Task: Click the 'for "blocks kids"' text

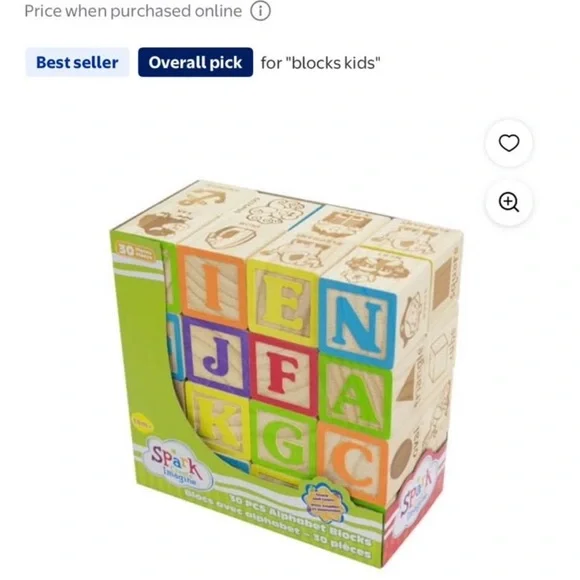Action: pyautogui.click(x=320, y=63)
